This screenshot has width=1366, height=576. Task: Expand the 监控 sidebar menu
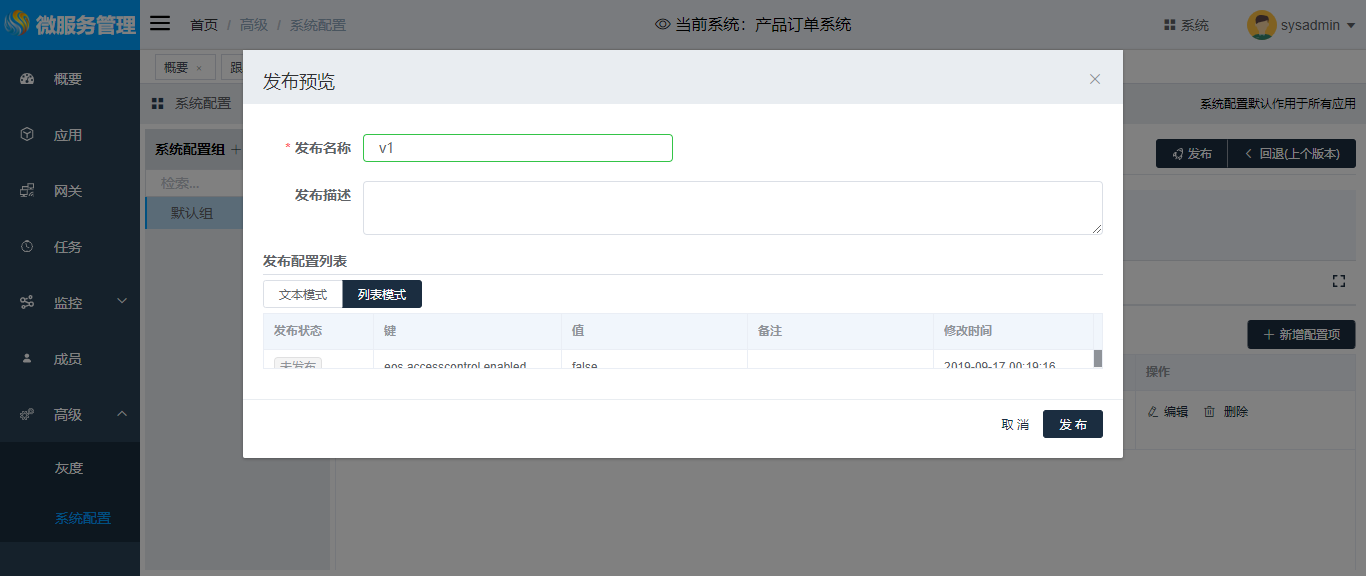tap(70, 303)
